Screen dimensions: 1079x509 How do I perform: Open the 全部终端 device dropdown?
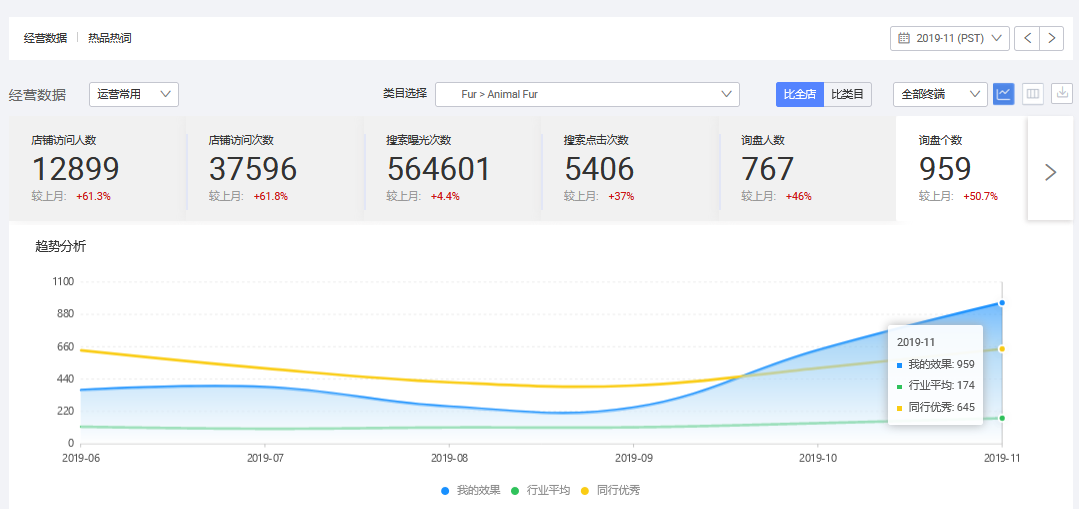pyautogui.click(x=940, y=94)
